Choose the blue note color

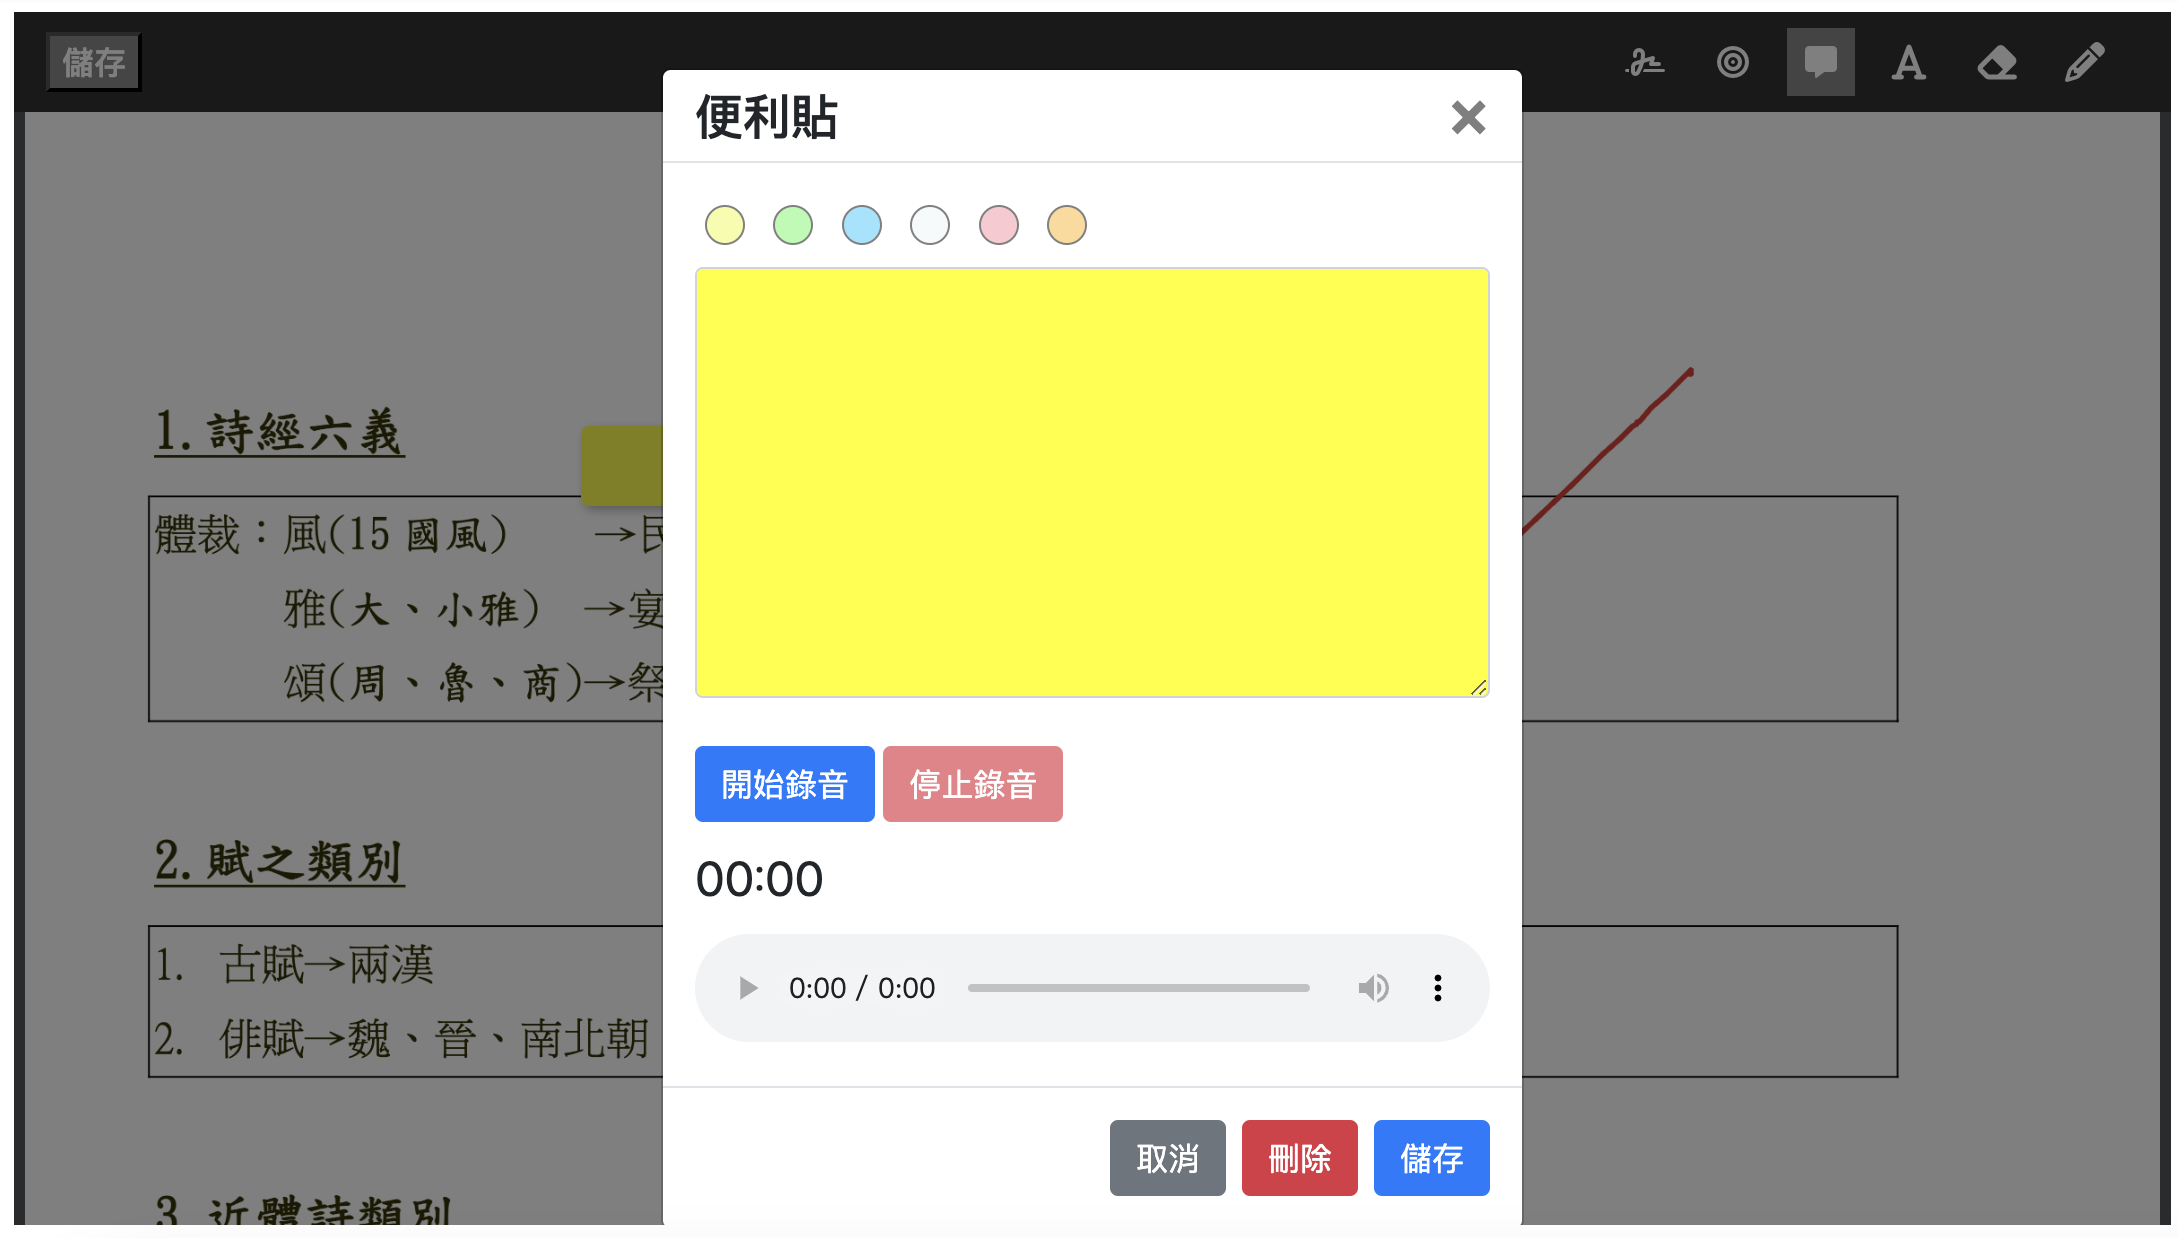[862, 225]
